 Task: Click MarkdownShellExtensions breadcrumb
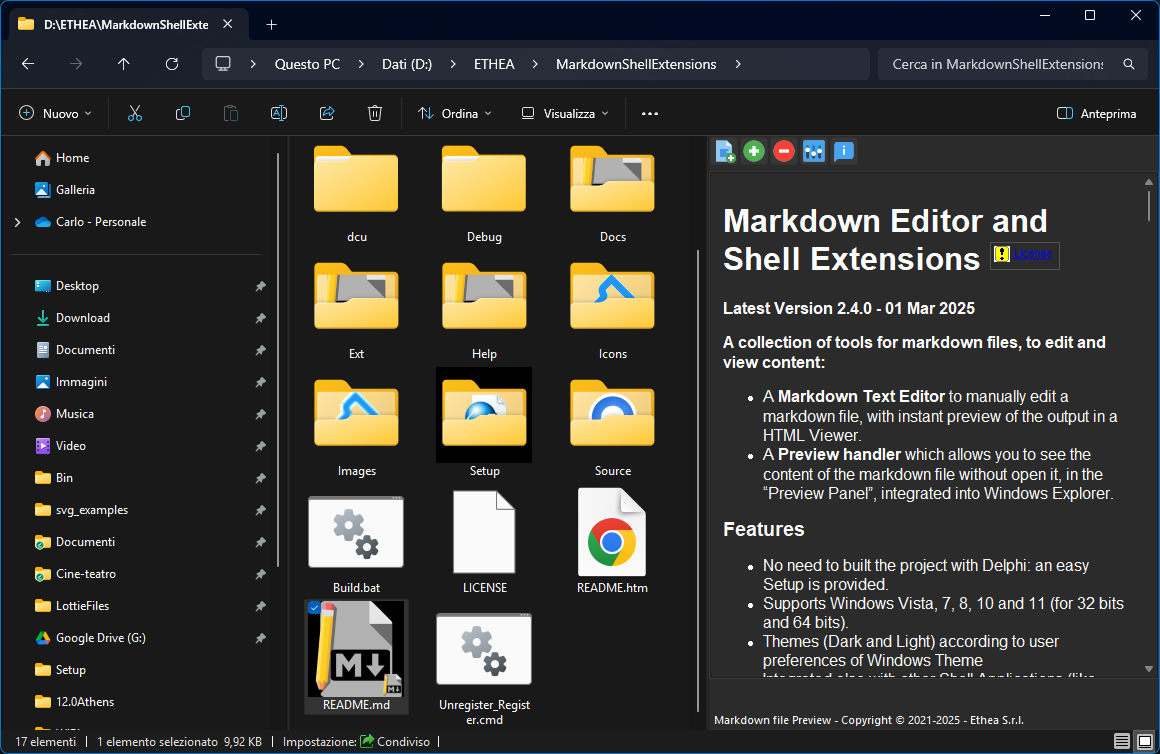point(636,64)
